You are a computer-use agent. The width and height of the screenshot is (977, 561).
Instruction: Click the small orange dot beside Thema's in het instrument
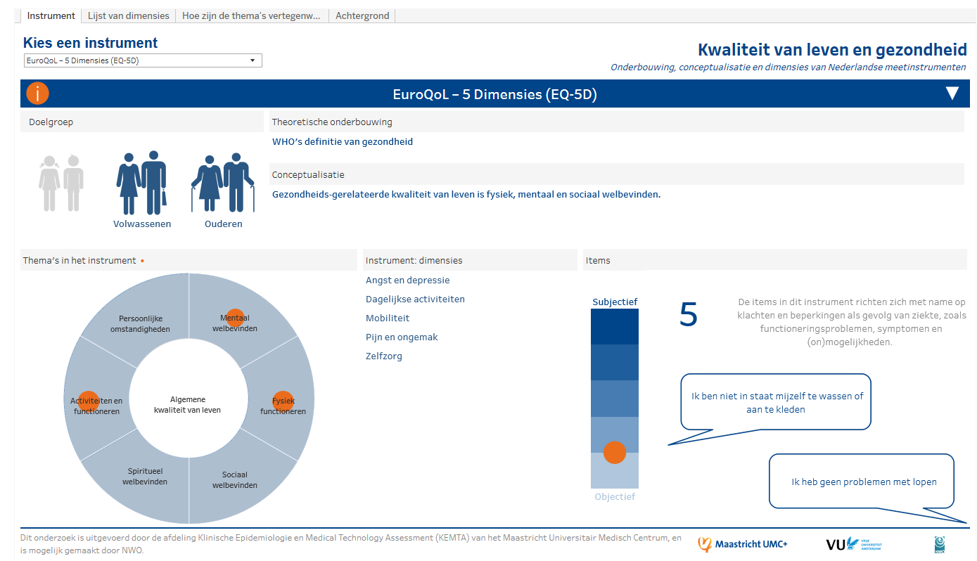click(x=142, y=261)
